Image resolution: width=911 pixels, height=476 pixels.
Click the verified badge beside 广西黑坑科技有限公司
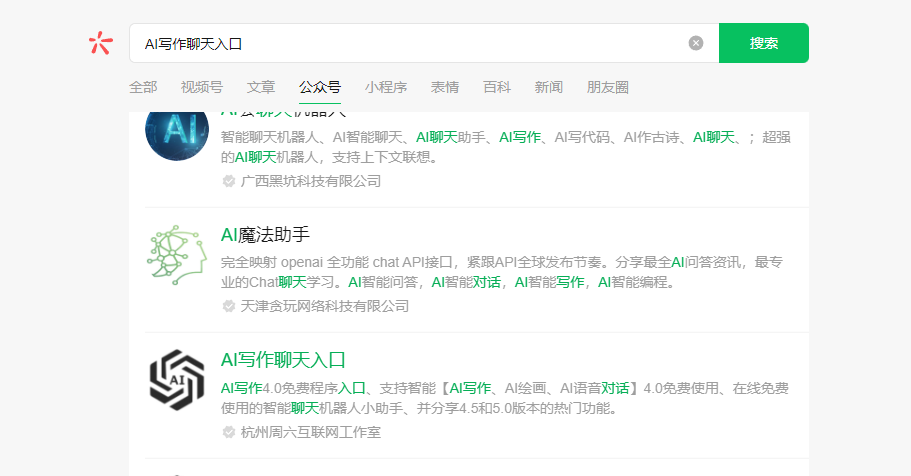click(229, 181)
